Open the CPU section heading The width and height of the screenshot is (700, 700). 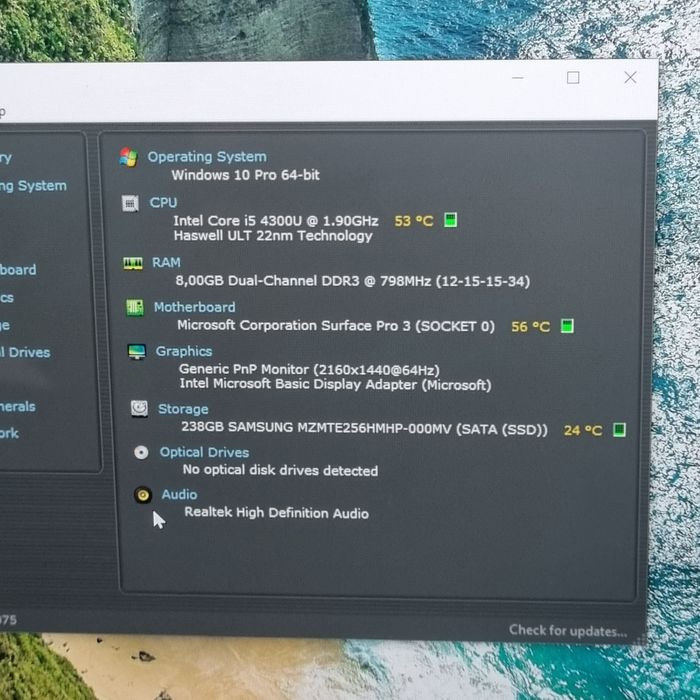tap(163, 203)
